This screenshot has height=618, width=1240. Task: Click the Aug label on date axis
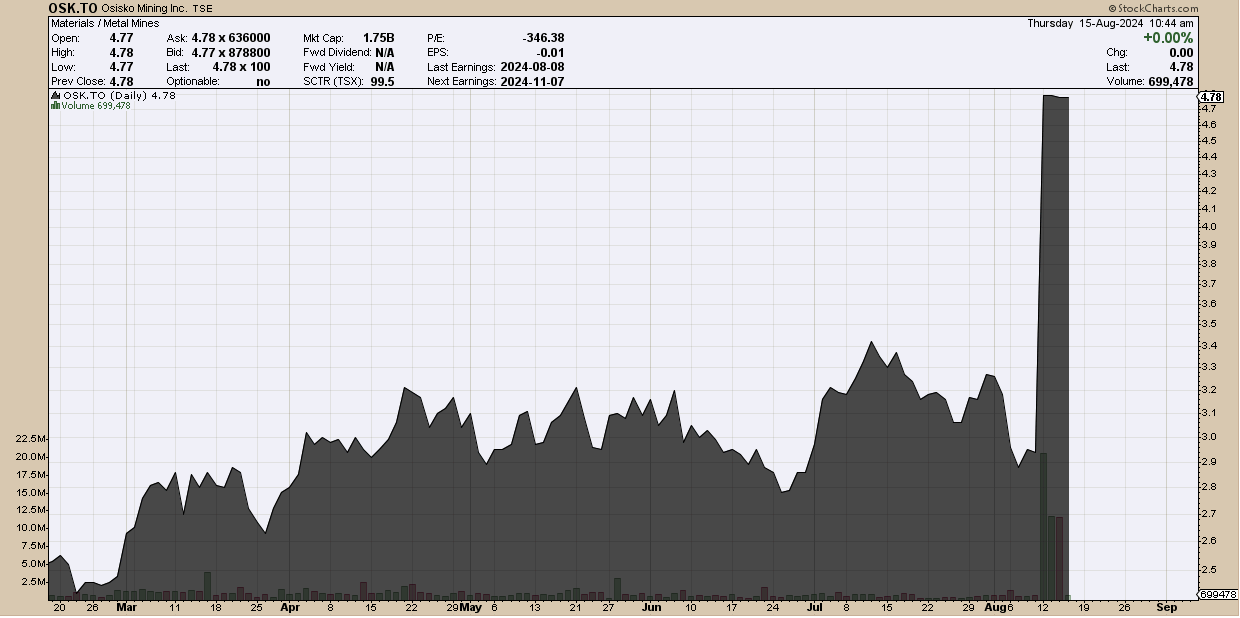pos(995,607)
